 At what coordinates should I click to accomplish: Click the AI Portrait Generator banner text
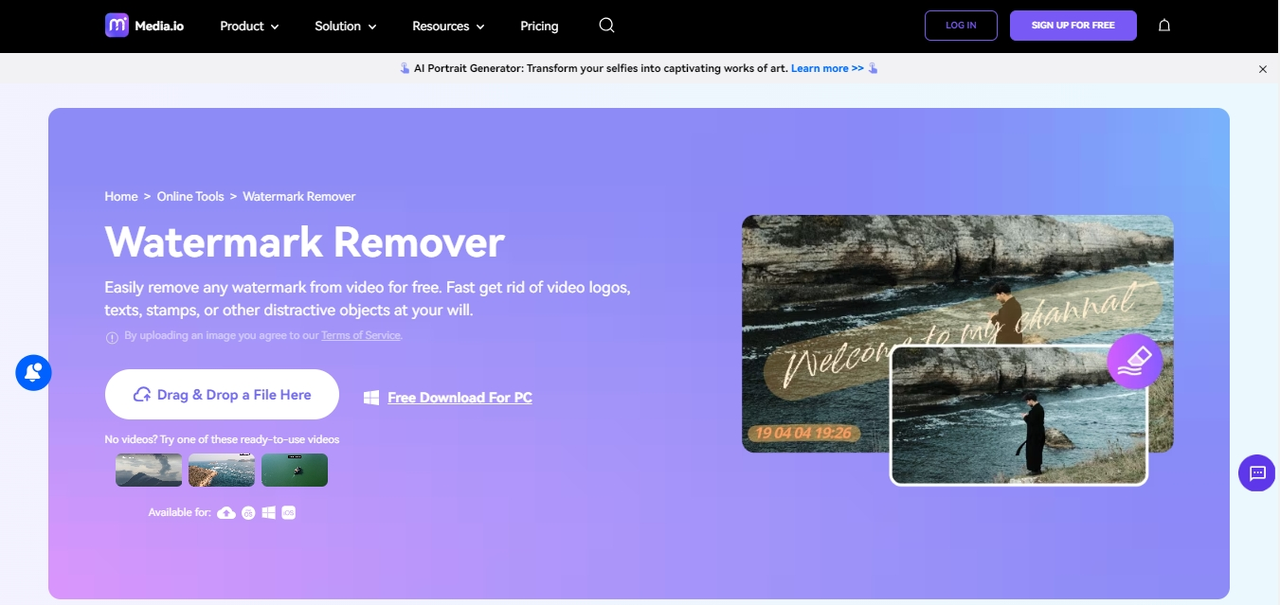pos(601,69)
